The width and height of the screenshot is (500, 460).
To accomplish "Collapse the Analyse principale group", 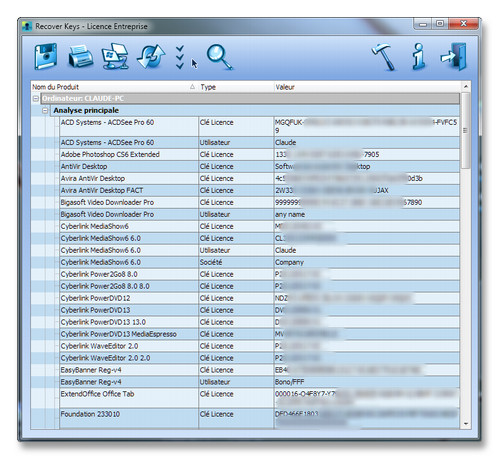I will tap(45, 110).
